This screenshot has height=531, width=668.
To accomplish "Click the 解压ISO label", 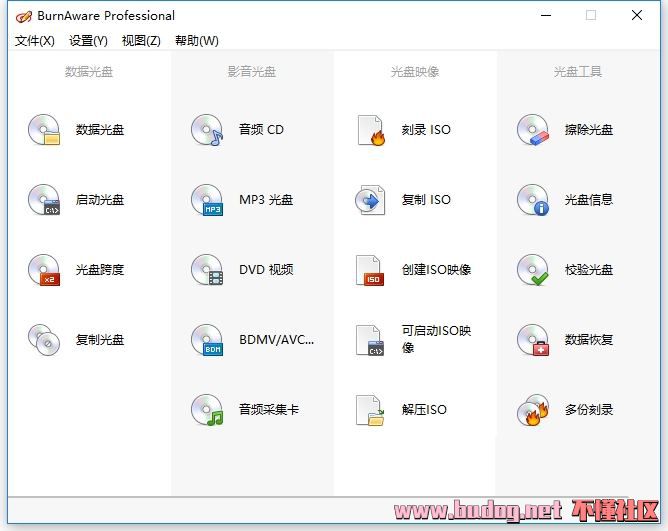I will pos(424,410).
